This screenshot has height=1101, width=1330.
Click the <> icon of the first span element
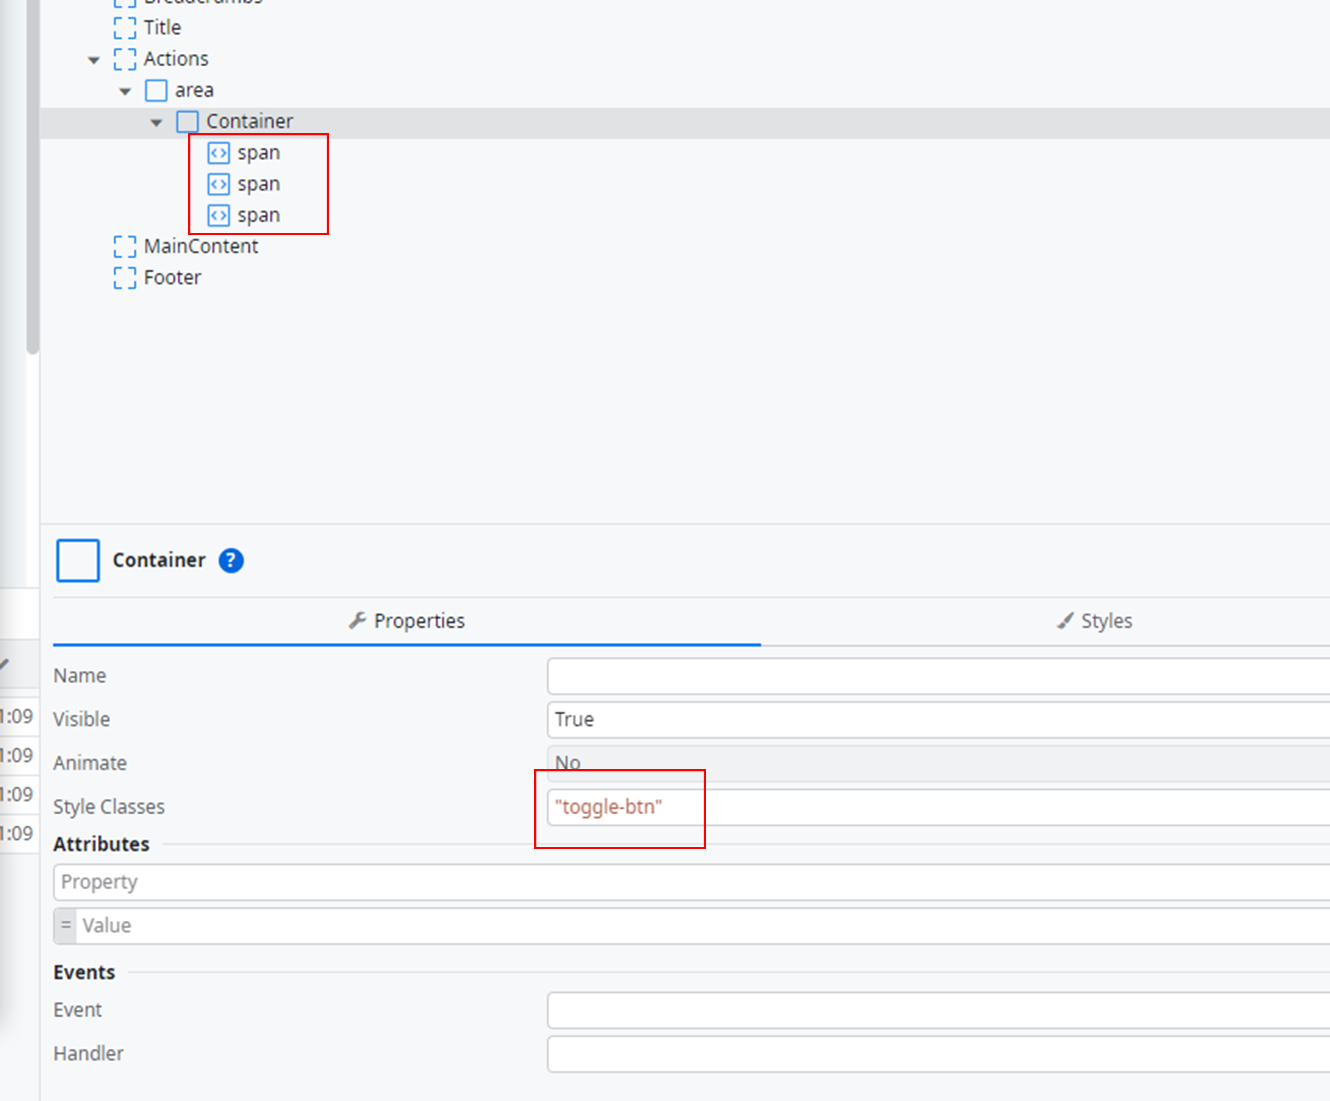click(218, 152)
